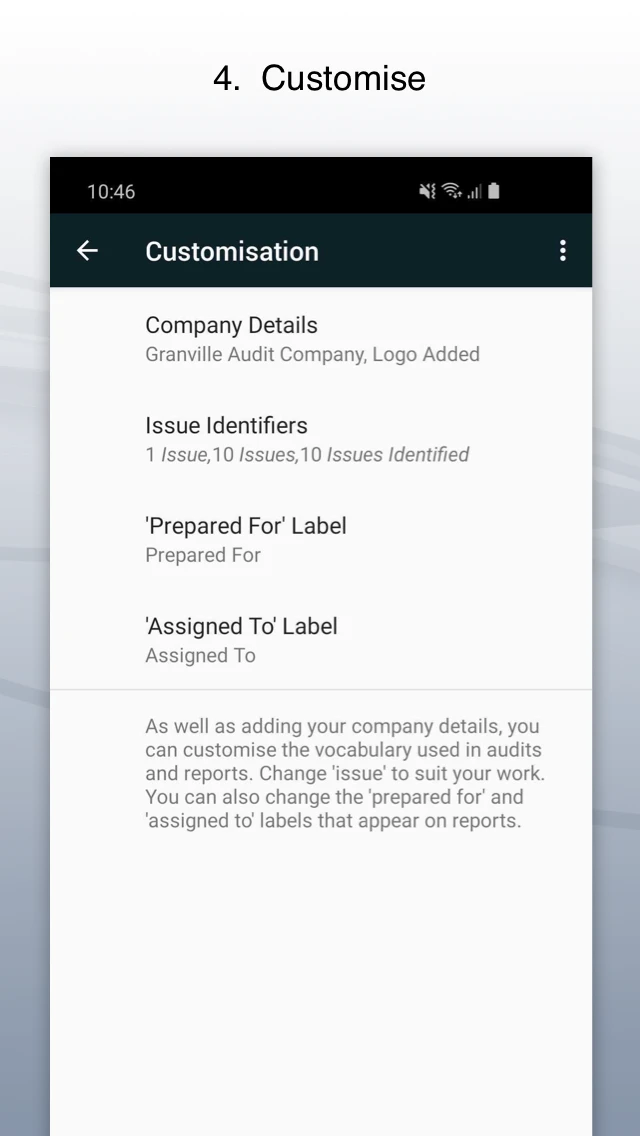This screenshot has width=640, height=1136.
Task: Click the mobile signal strength icon
Action: point(474,191)
